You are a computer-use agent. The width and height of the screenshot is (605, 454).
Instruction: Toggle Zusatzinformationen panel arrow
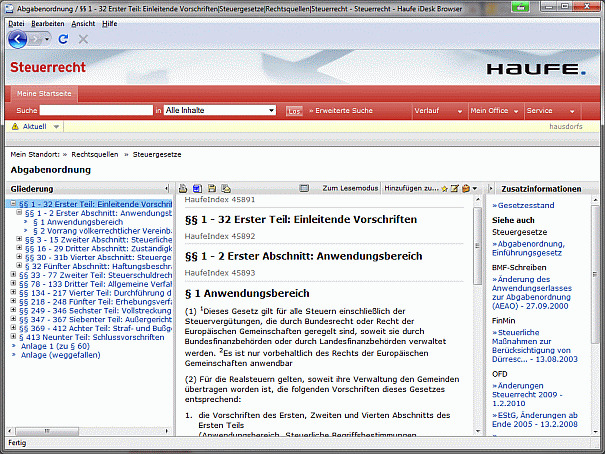[491, 189]
